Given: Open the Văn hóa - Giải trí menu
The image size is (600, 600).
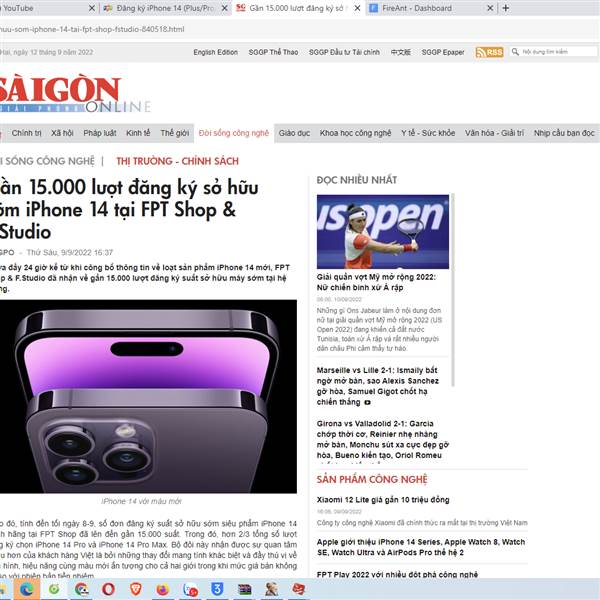Looking at the screenshot, I should point(494,133).
